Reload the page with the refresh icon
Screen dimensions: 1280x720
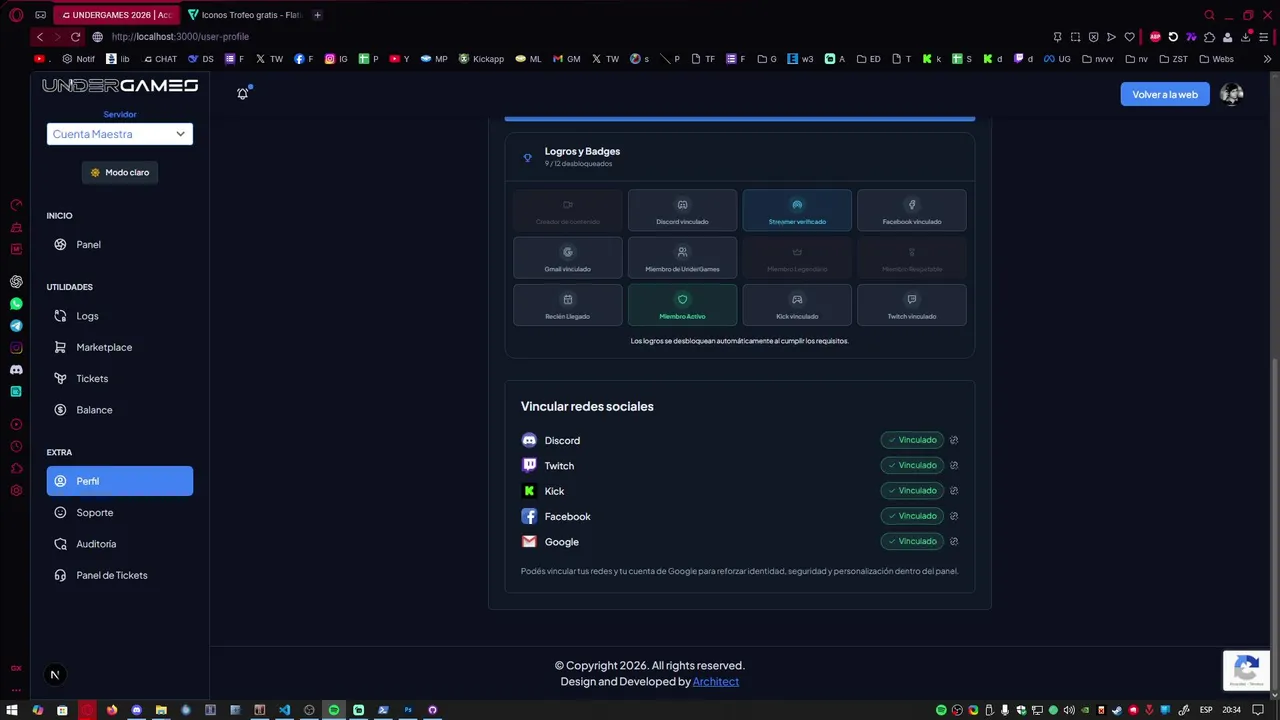click(x=75, y=37)
